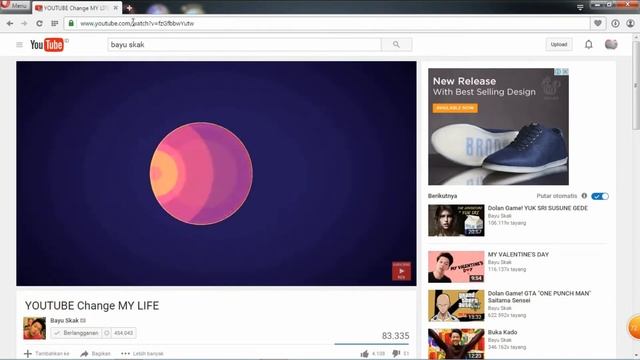
Task: Go back to the previous page
Action: (x=10, y=24)
